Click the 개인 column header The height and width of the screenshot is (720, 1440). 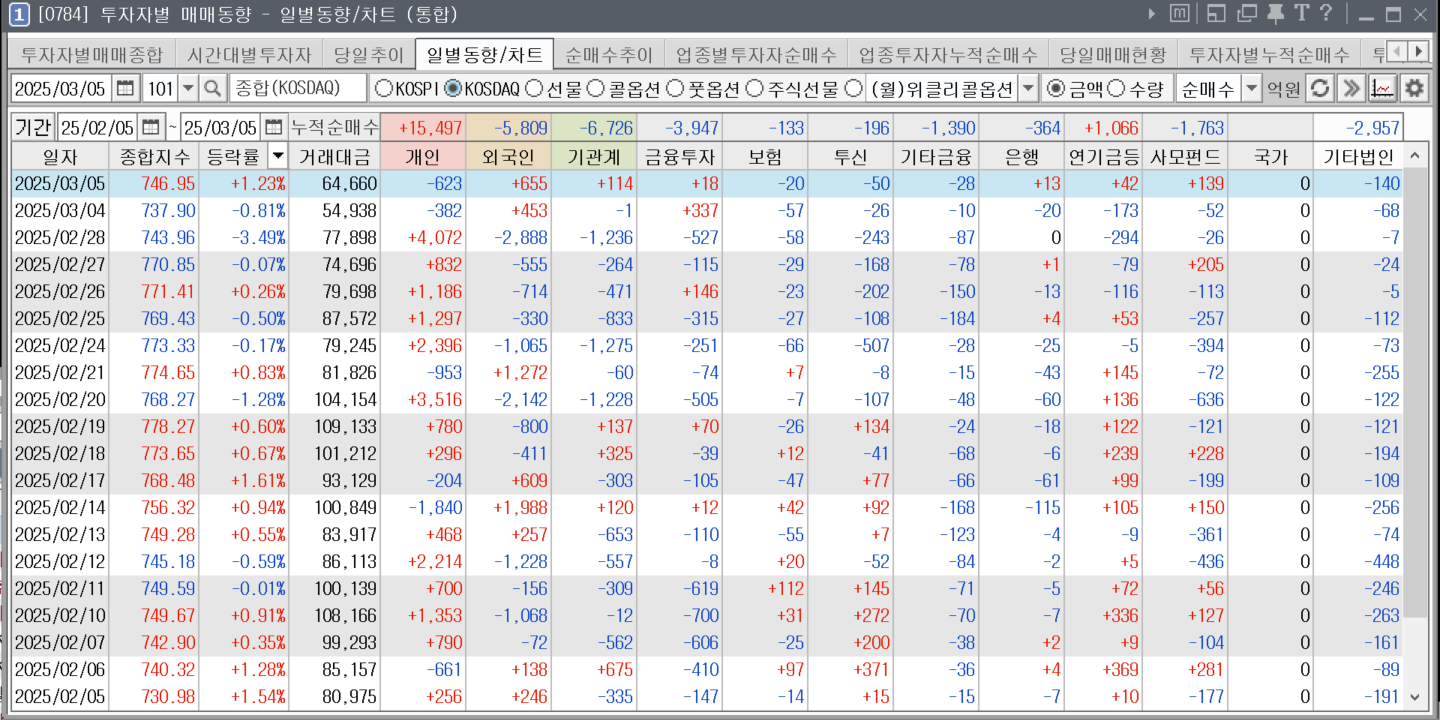[422, 156]
